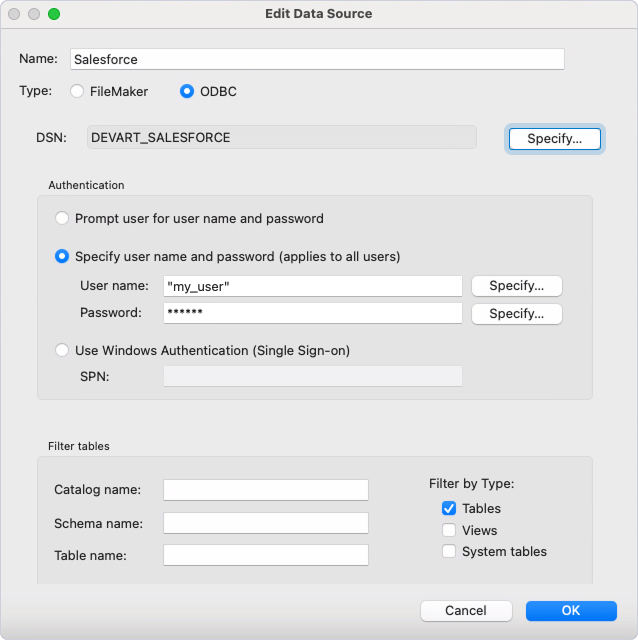Confirm with the OK button

571,611
